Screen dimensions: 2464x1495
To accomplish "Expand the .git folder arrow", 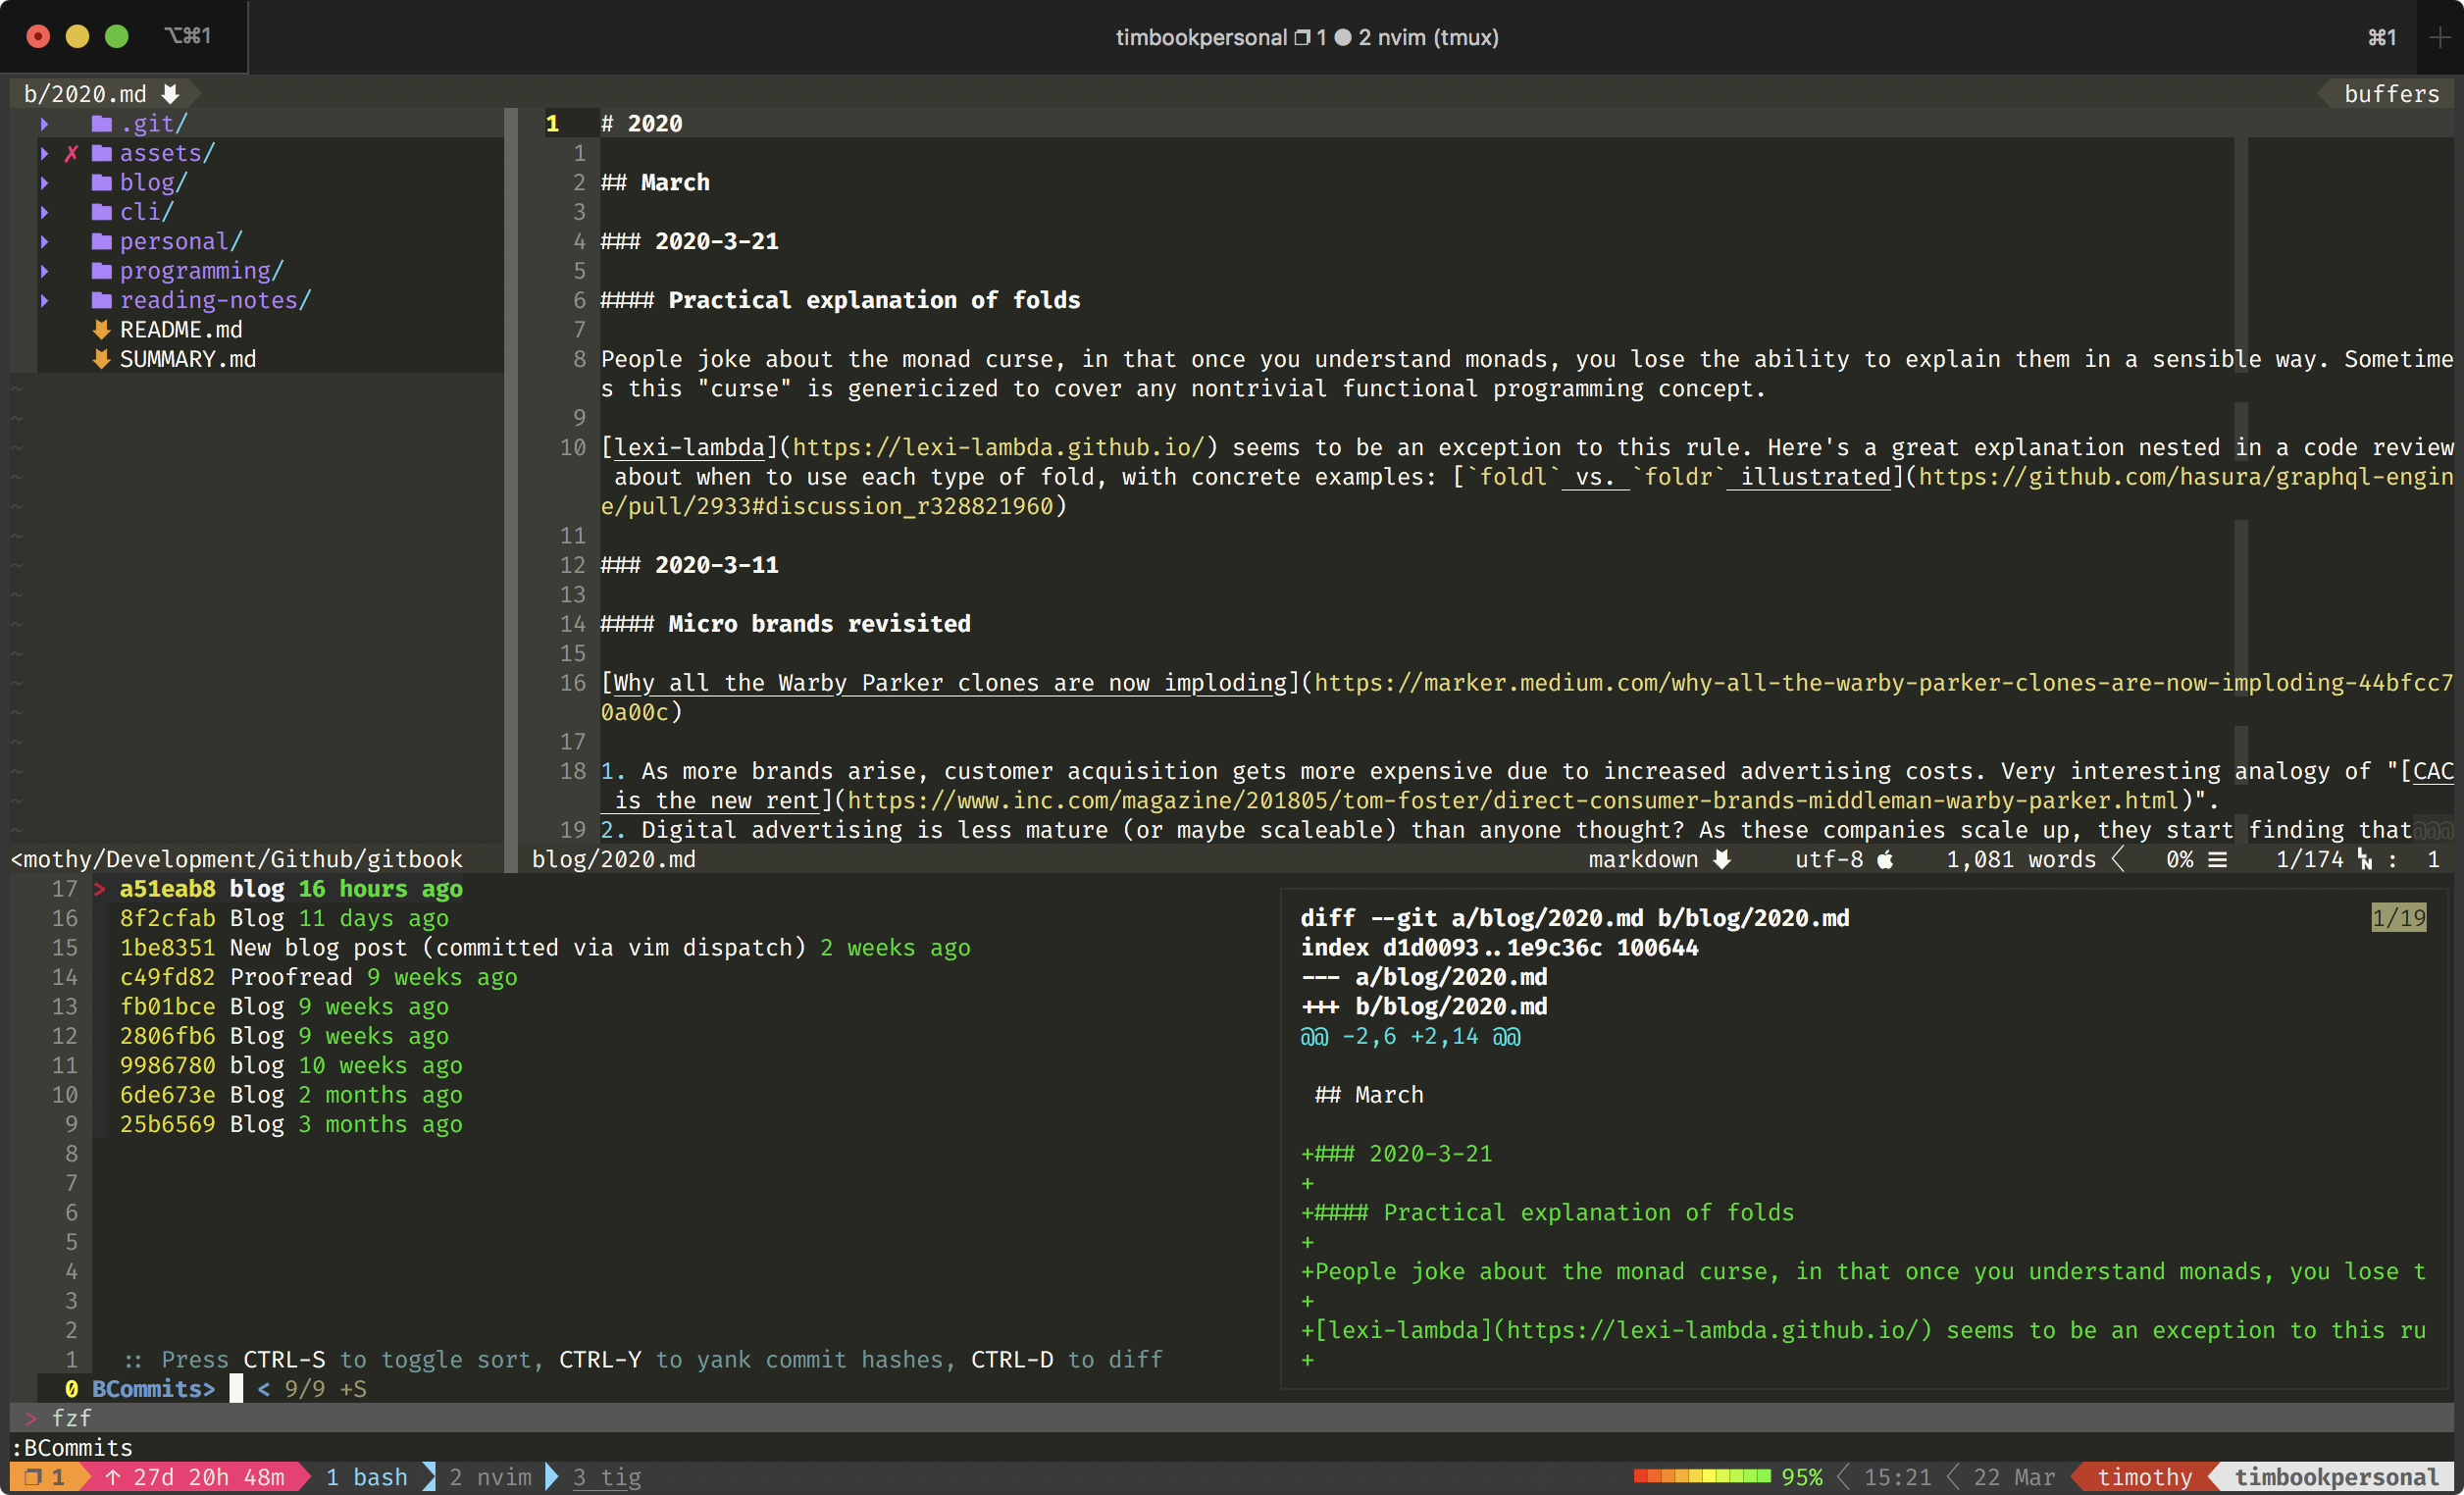I will (45, 124).
